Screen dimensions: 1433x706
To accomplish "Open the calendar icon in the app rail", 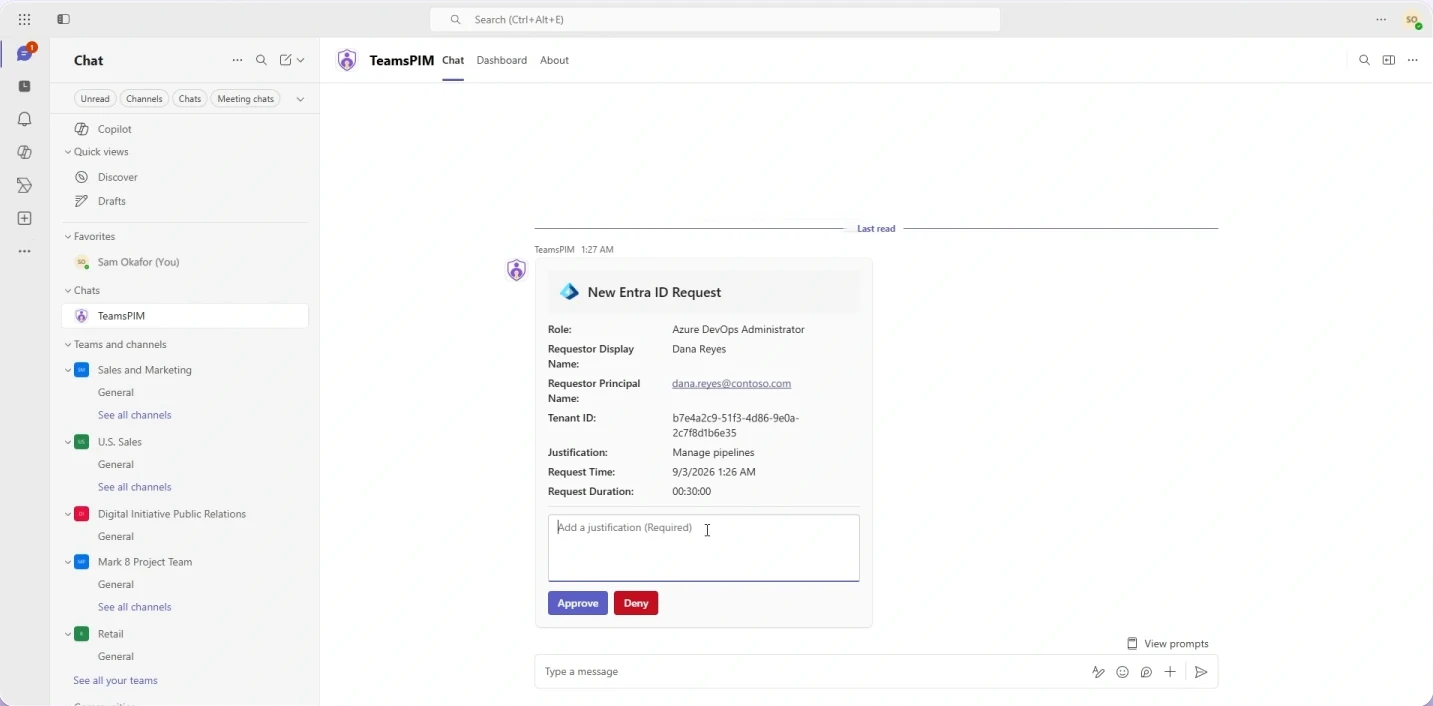I will tap(25, 86).
